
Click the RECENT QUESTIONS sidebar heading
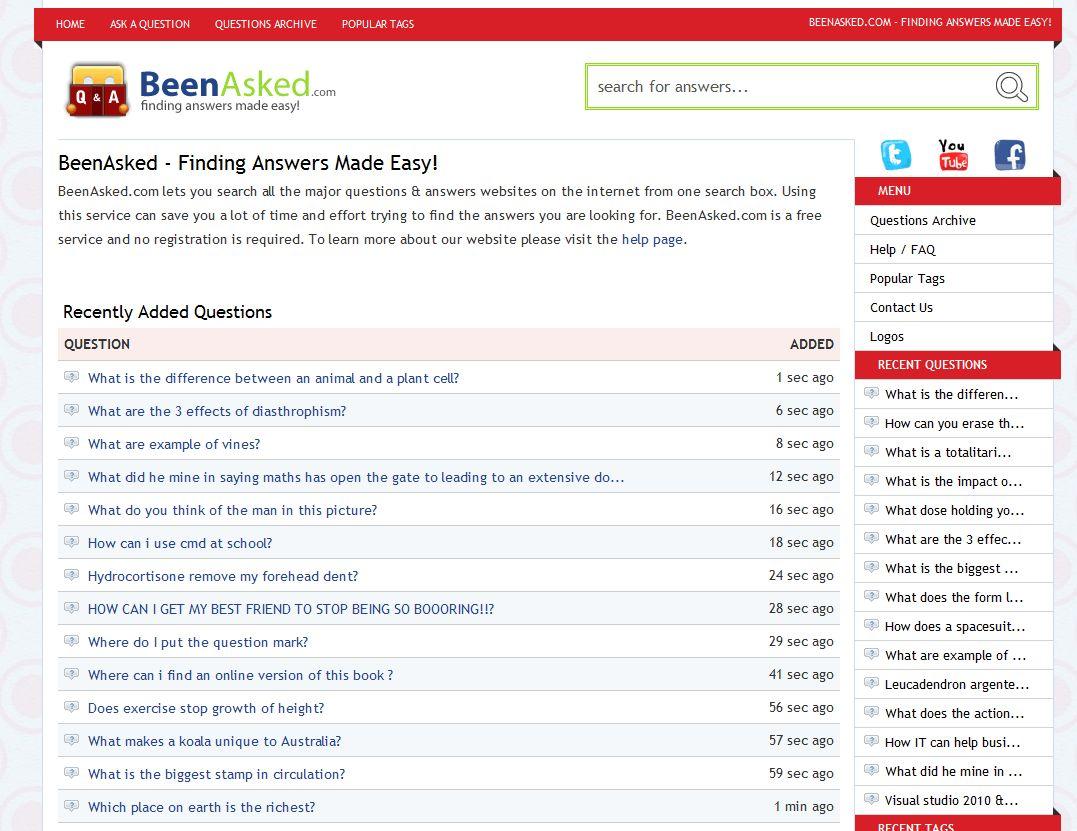click(x=932, y=365)
